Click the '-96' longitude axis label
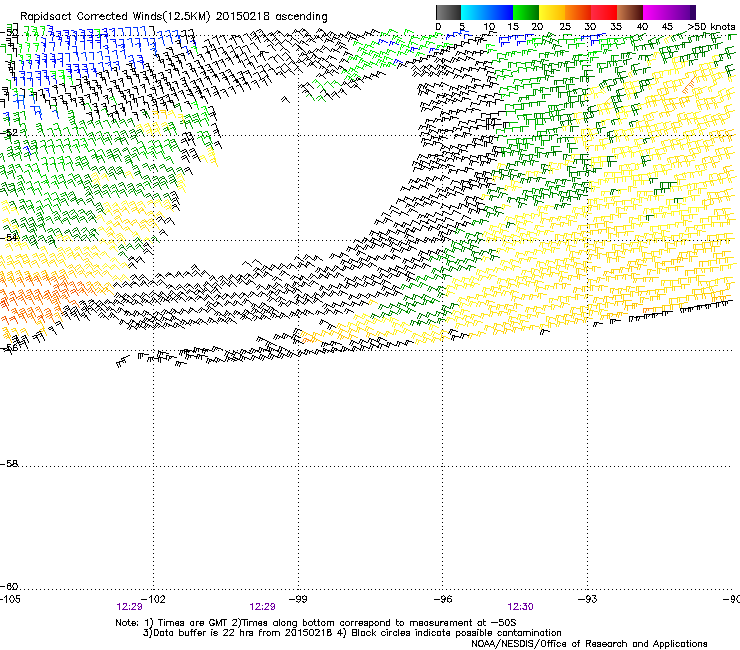 click(443, 599)
